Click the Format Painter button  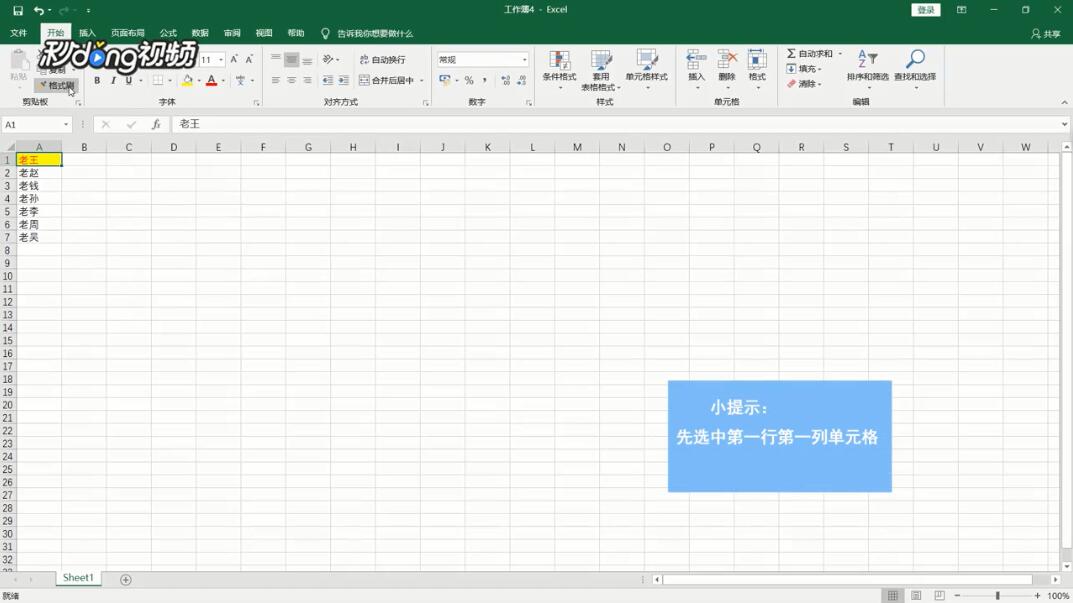[56, 86]
